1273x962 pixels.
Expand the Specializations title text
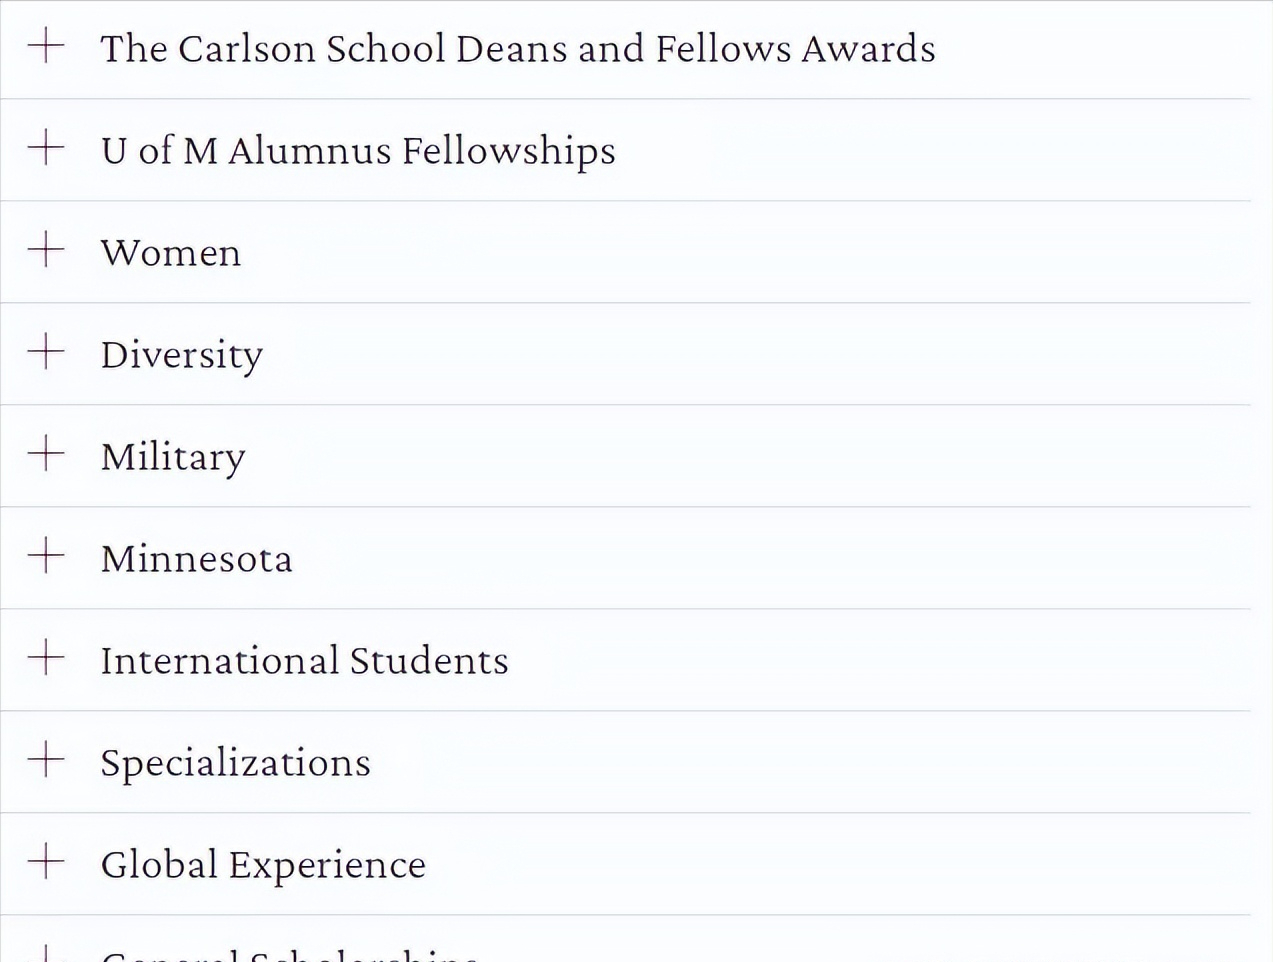[235, 763]
